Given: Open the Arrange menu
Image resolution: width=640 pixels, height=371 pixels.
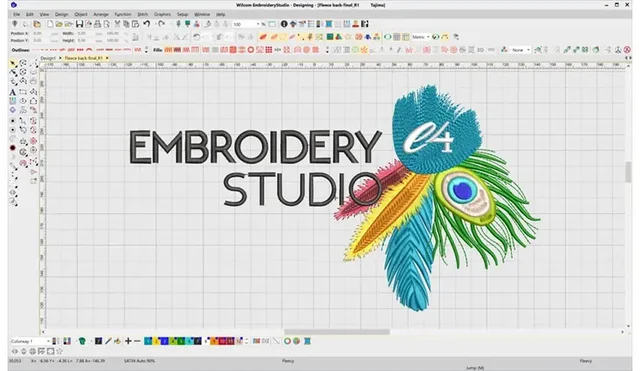Looking at the screenshot, I should [101, 14].
